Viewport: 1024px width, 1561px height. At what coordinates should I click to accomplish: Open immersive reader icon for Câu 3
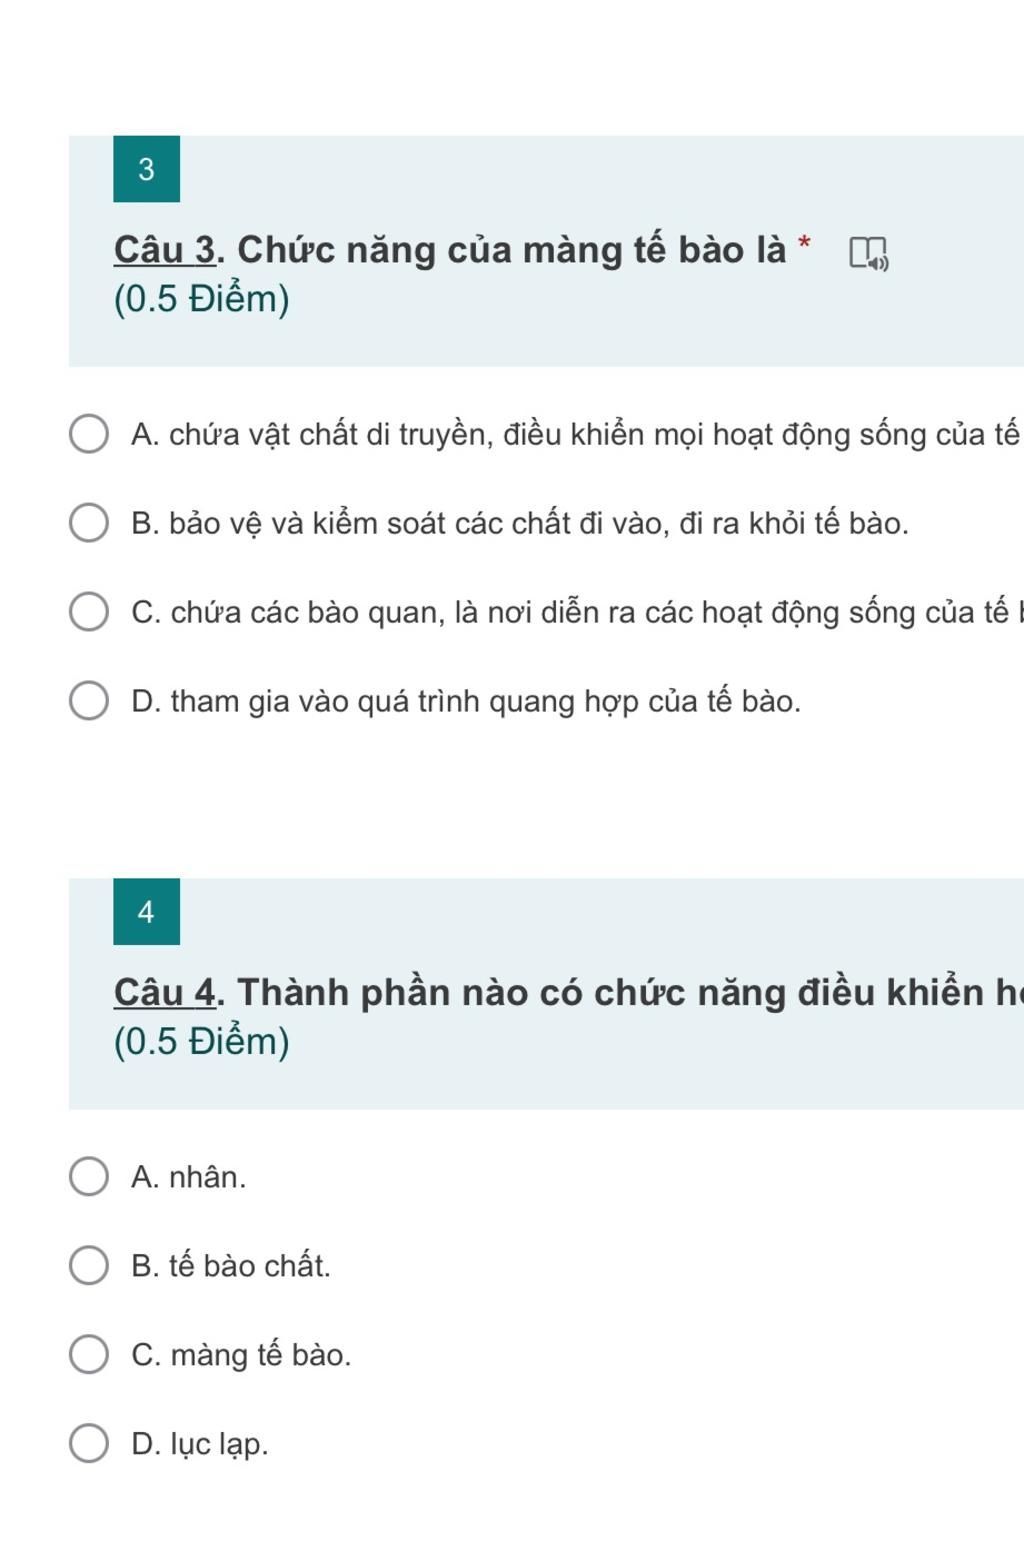pos(869,254)
